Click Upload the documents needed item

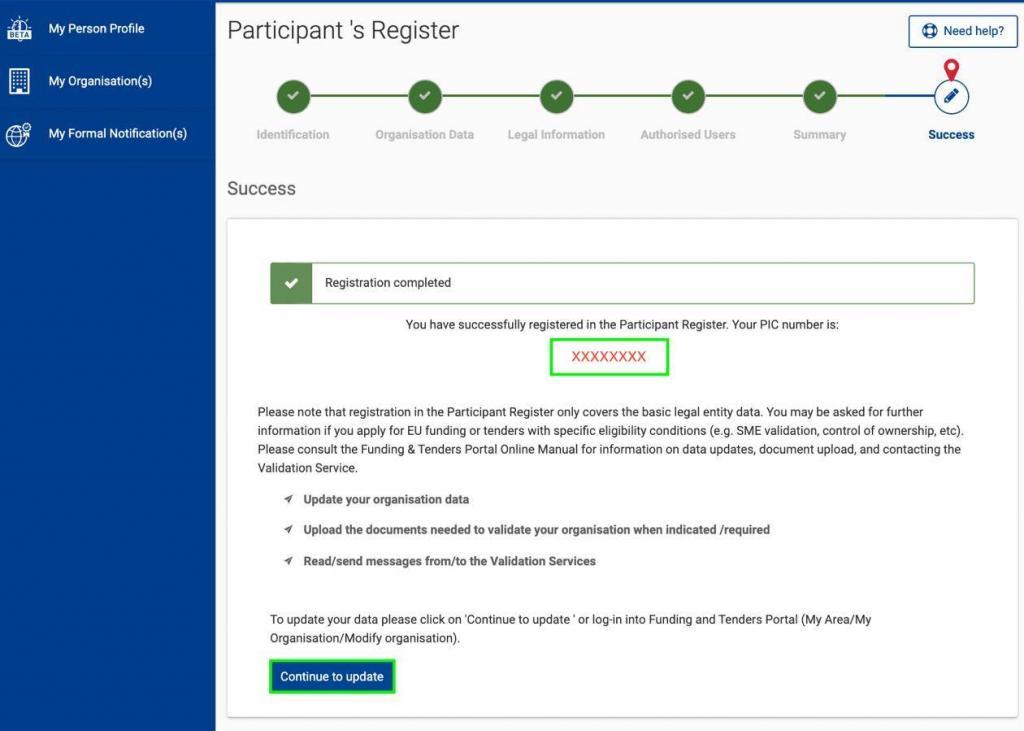coord(536,530)
